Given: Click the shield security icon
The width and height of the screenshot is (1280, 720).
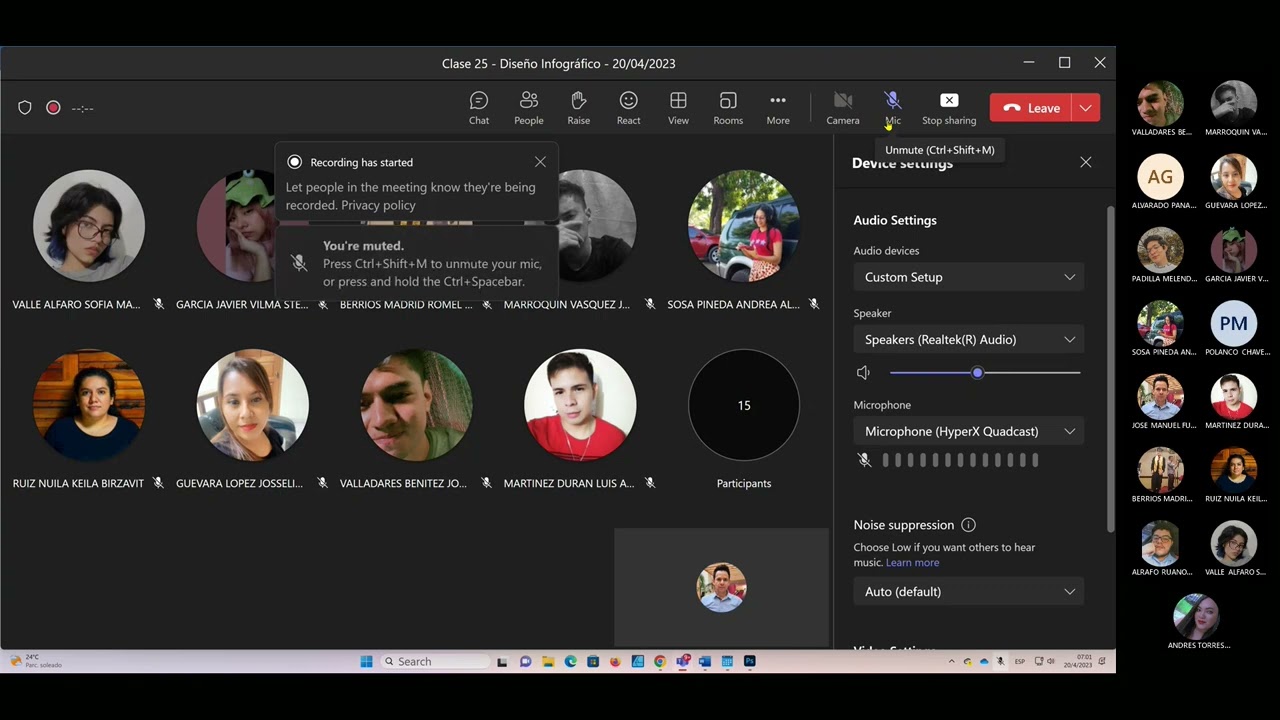Looking at the screenshot, I should [x=25, y=108].
